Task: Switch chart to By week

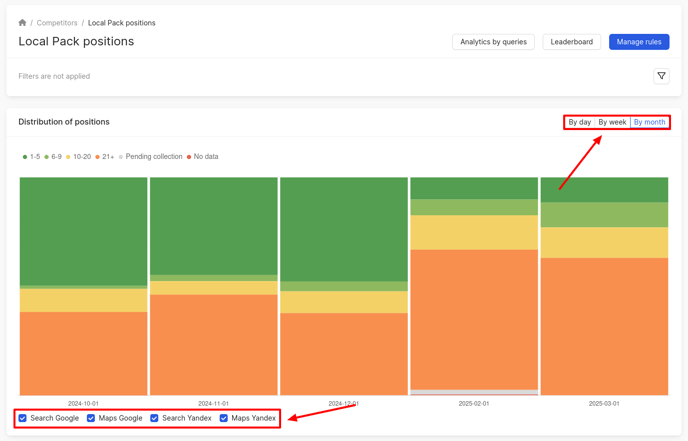Action: pyautogui.click(x=612, y=122)
